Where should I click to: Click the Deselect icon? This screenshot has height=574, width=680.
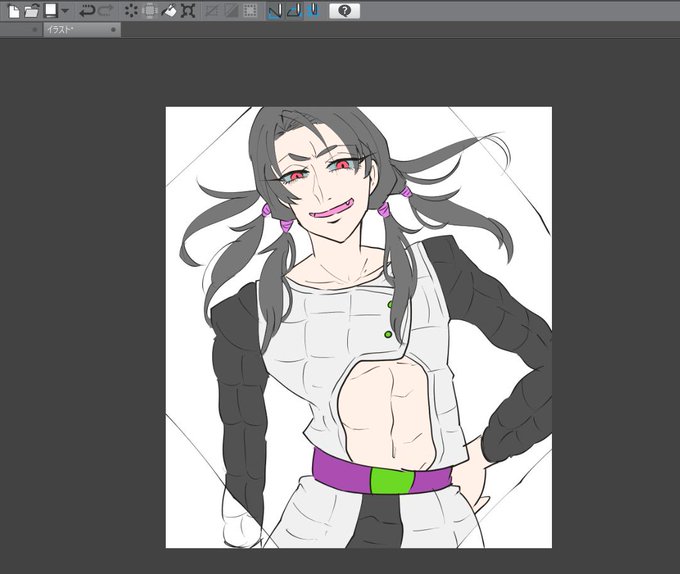click(x=212, y=11)
